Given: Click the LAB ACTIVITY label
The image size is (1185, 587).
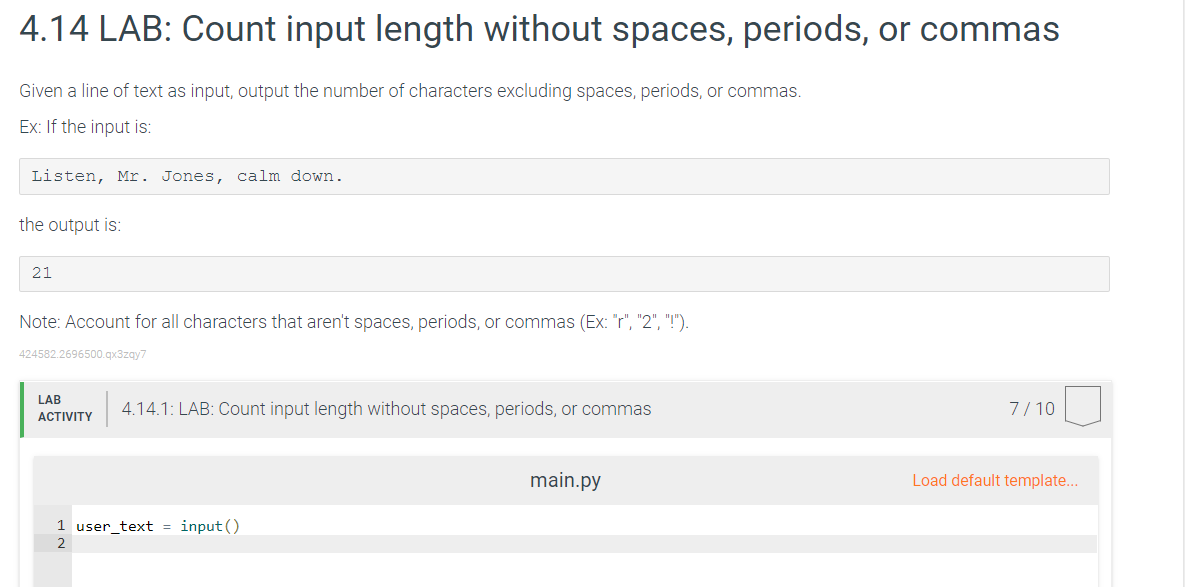Looking at the screenshot, I should (x=65, y=408).
